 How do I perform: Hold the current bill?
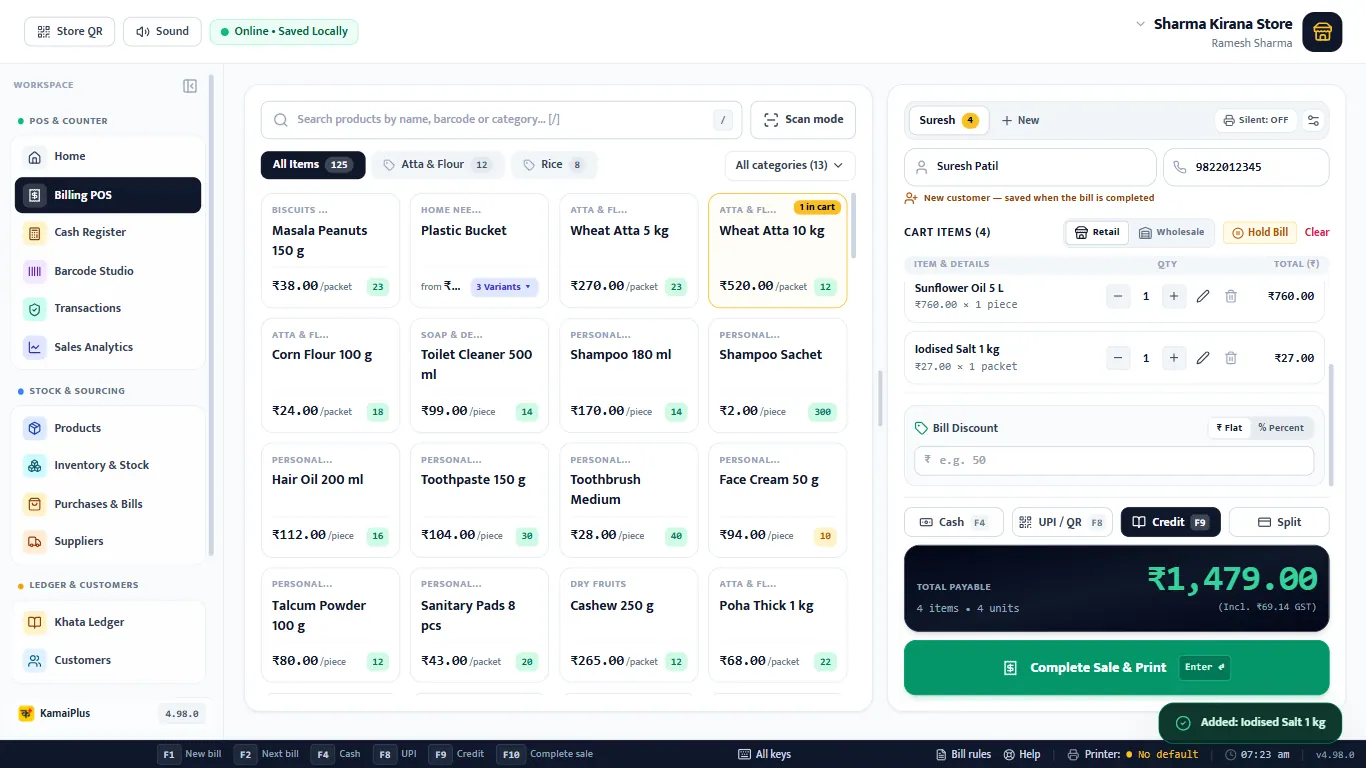1260,232
